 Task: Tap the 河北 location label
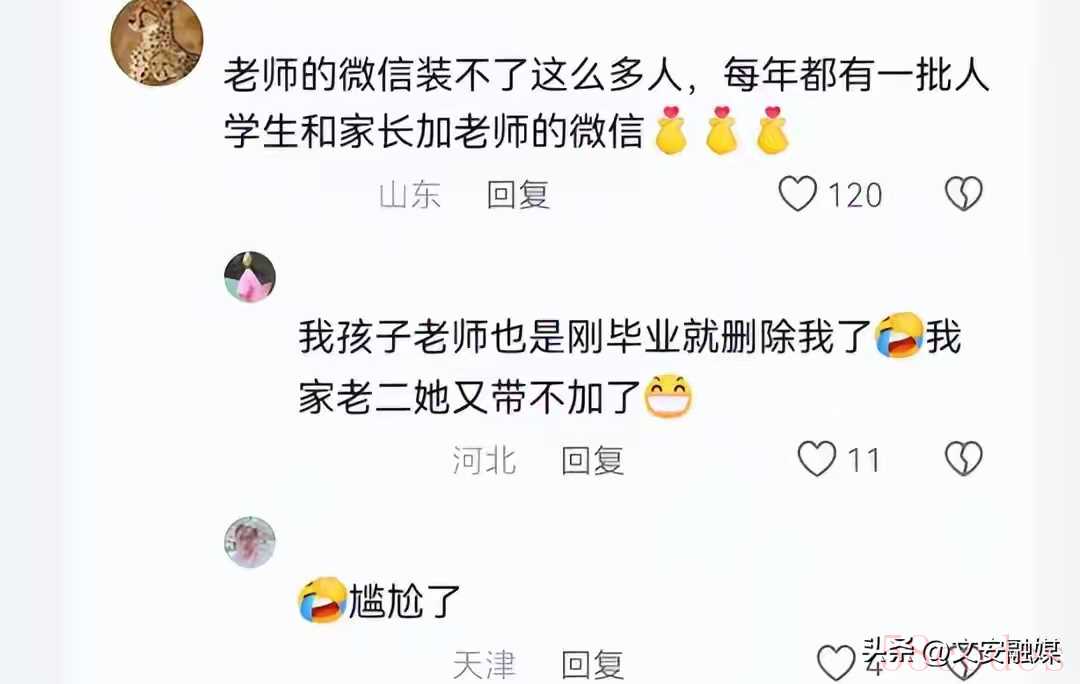click(x=484, y=460)
